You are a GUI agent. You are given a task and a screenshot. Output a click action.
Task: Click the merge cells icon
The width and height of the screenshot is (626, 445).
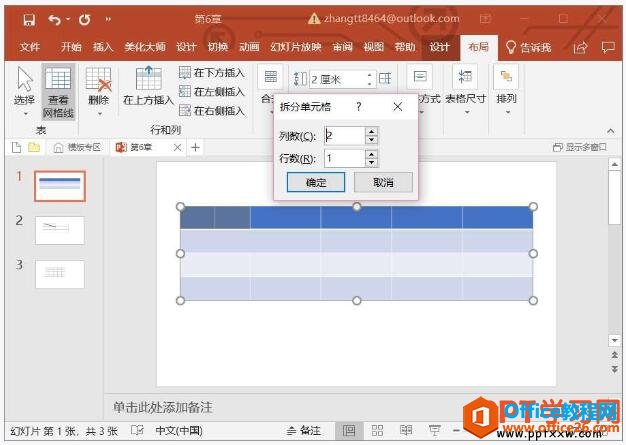click(x=270, y=76)
